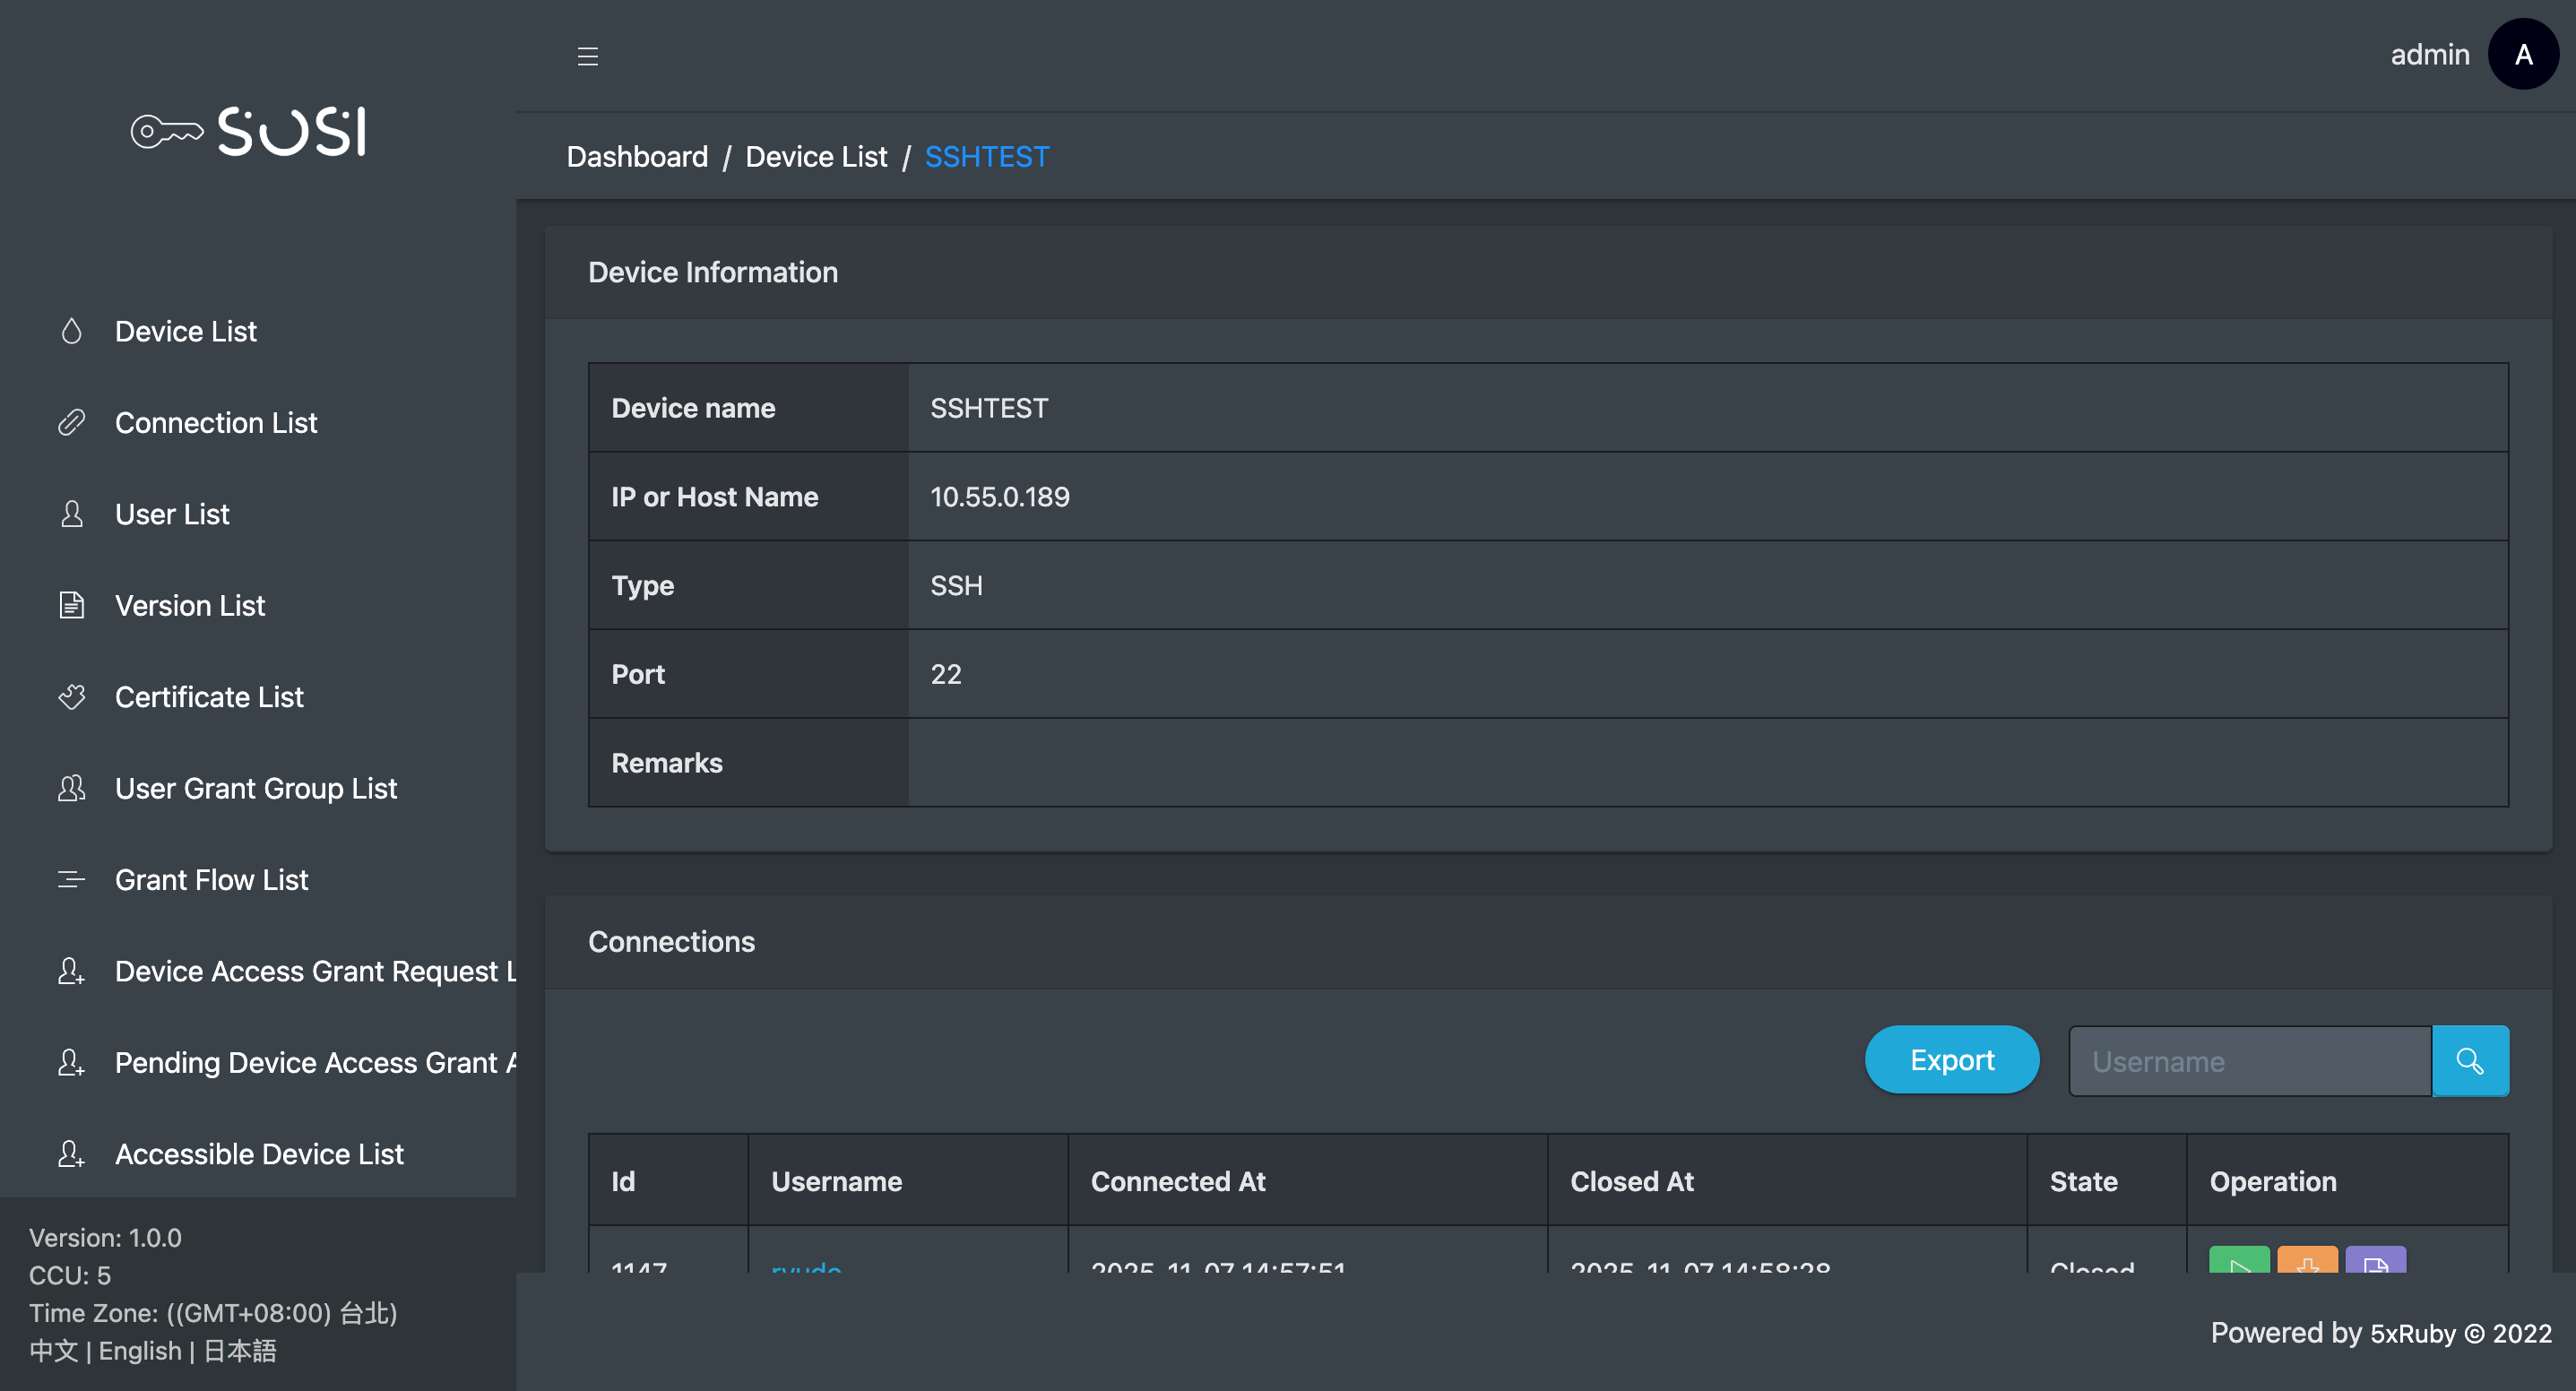Click the admin avatar circle
This screenshot has width=2576, height=1391.
tap(2522, 54)
